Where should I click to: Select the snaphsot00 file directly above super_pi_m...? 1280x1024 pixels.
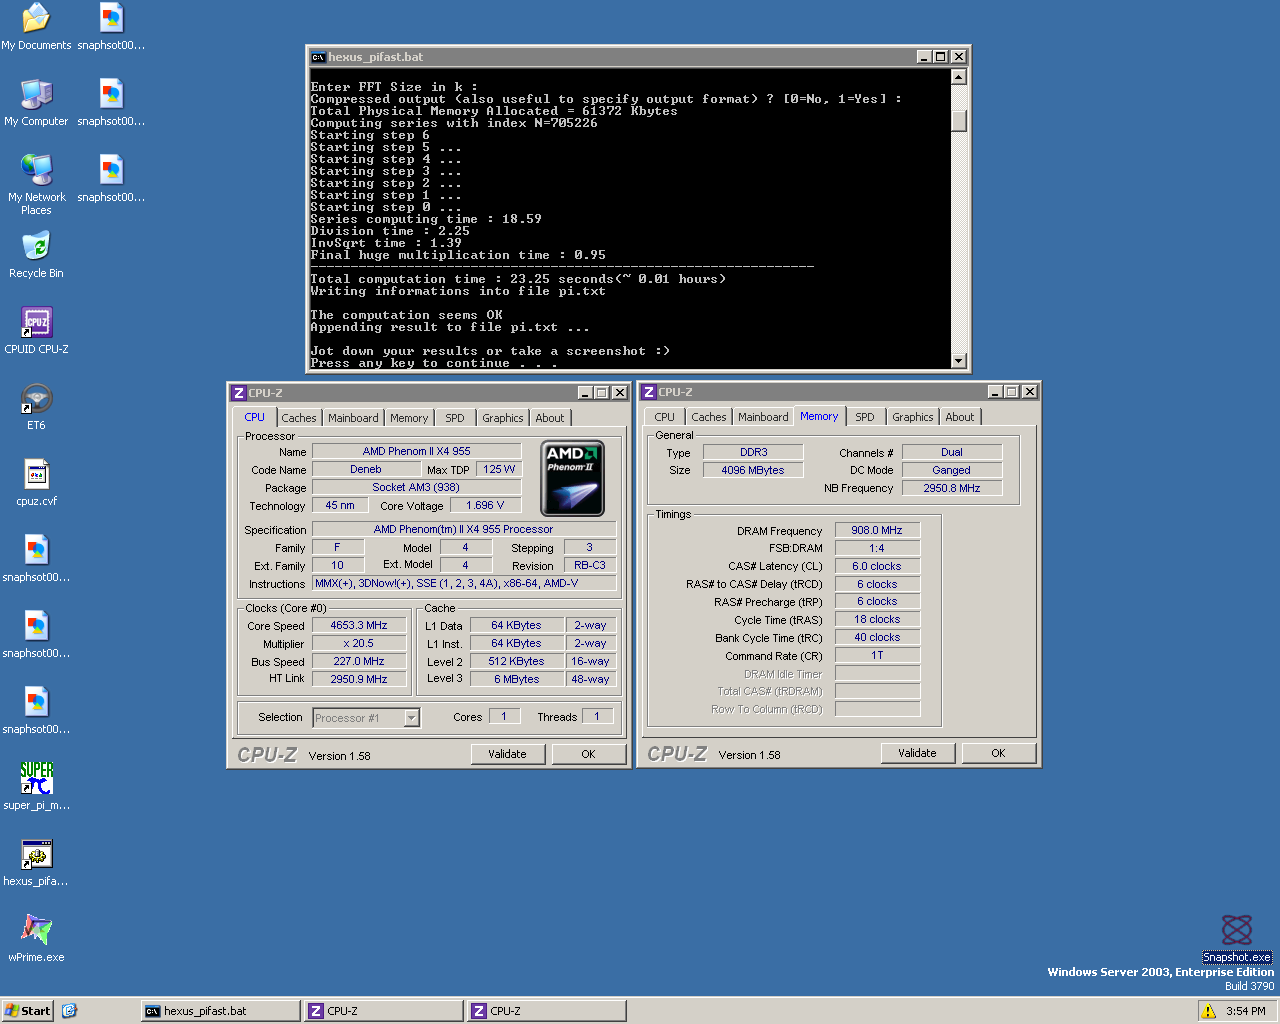tap(36, 710)
